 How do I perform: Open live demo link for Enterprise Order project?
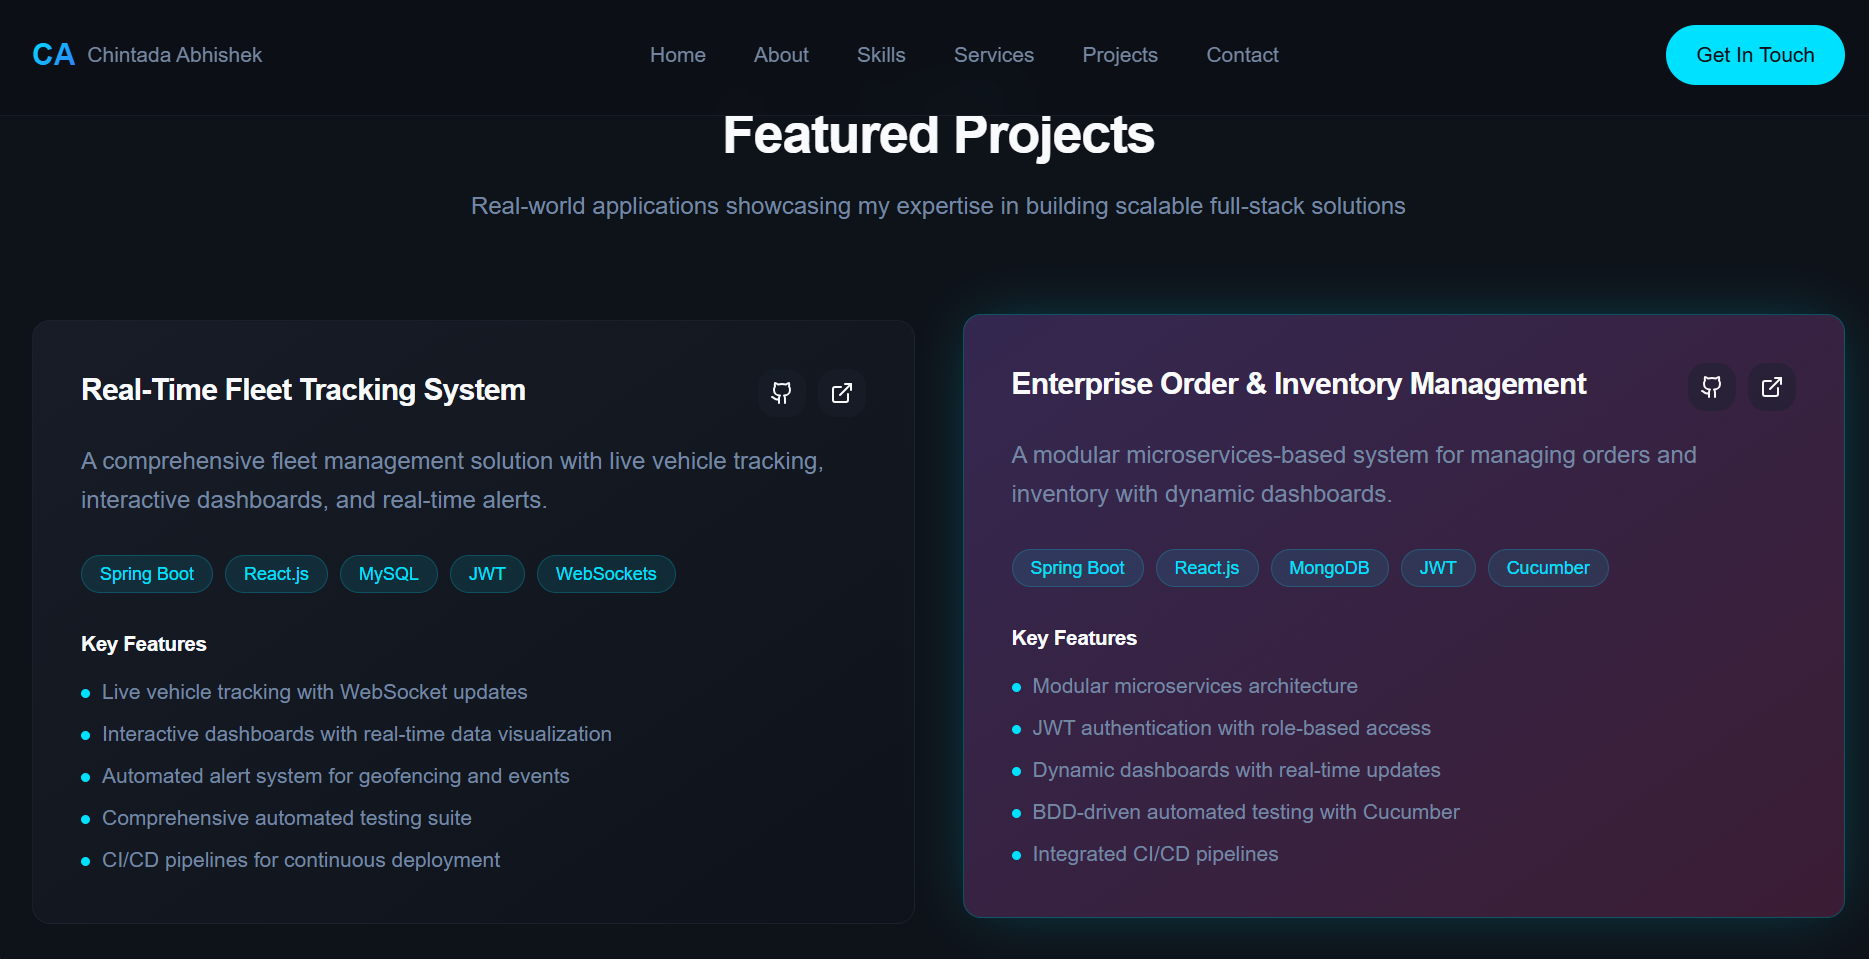(1771, 387)
